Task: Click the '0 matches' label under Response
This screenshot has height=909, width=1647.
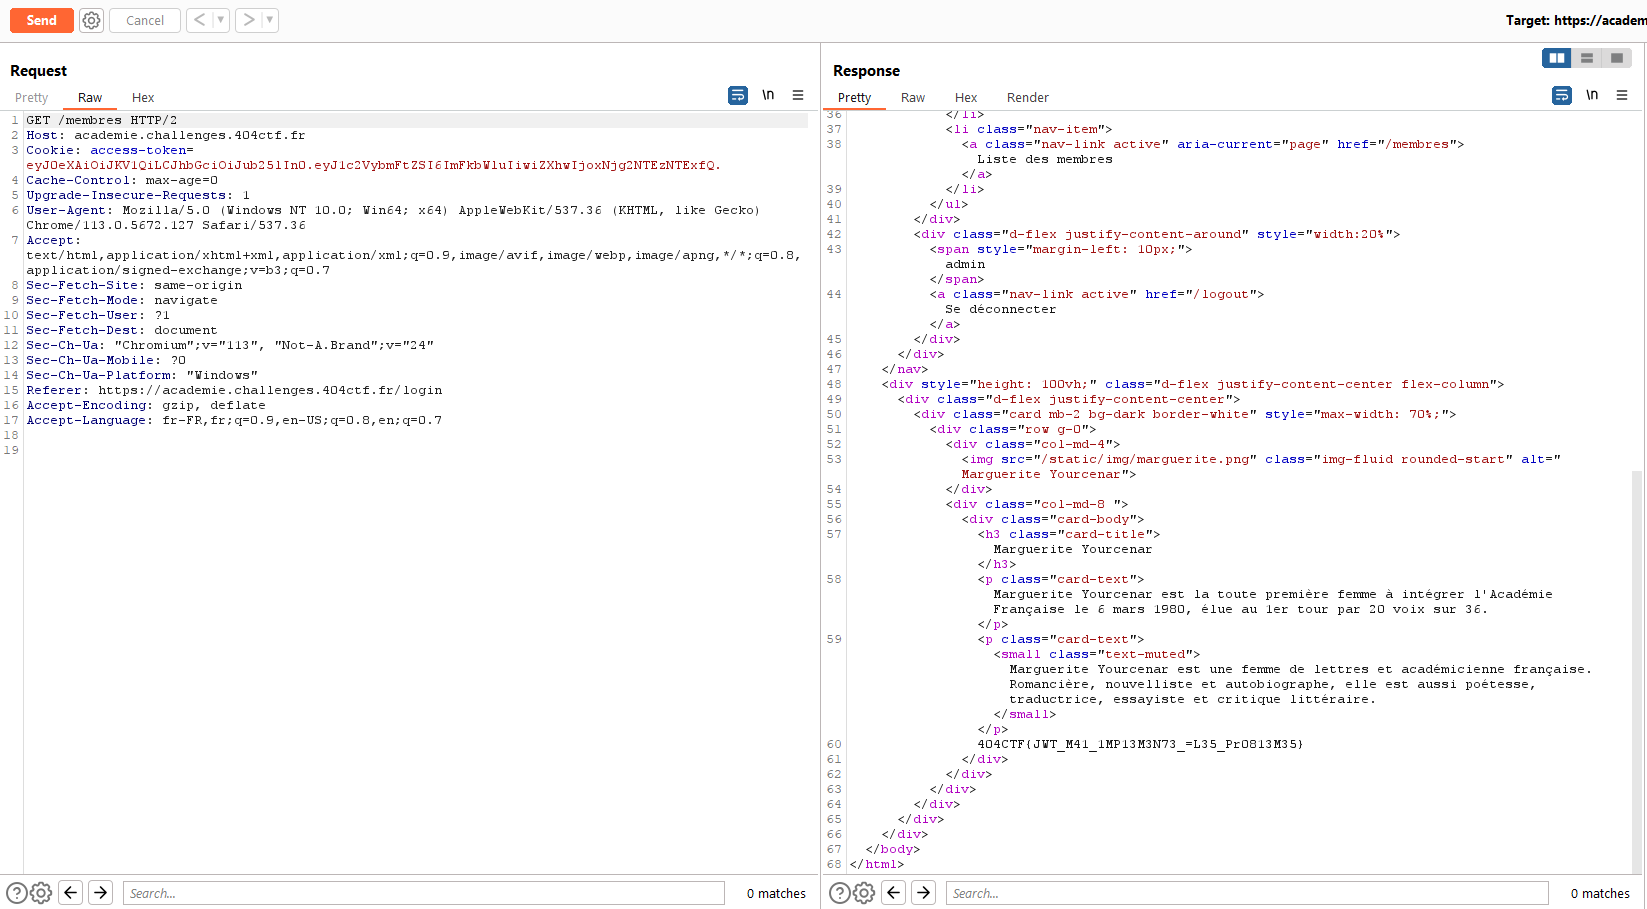Action: [1600, 893]
